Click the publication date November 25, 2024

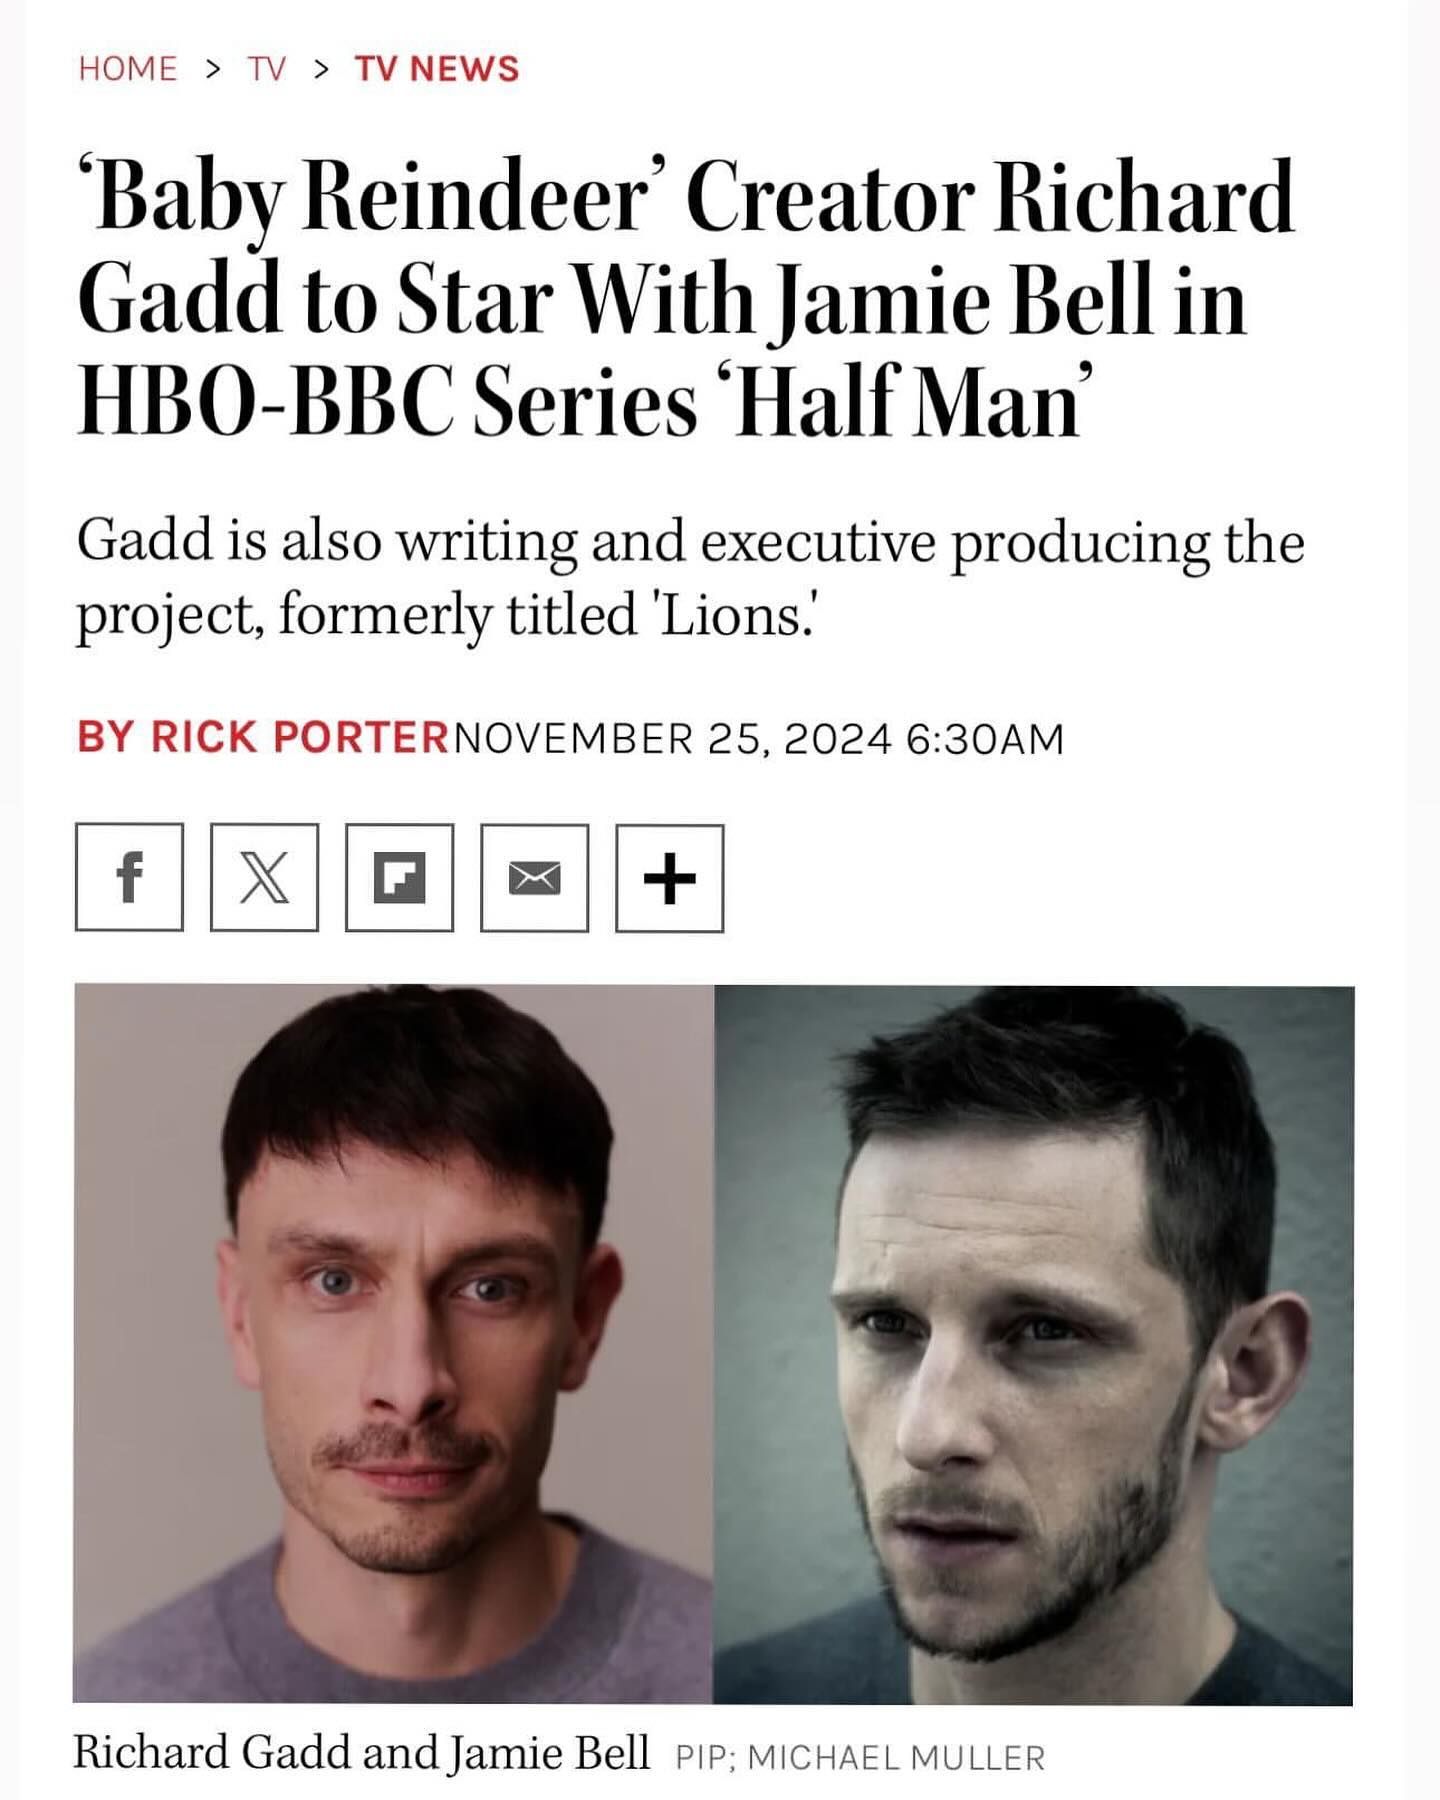pos(673,738)
